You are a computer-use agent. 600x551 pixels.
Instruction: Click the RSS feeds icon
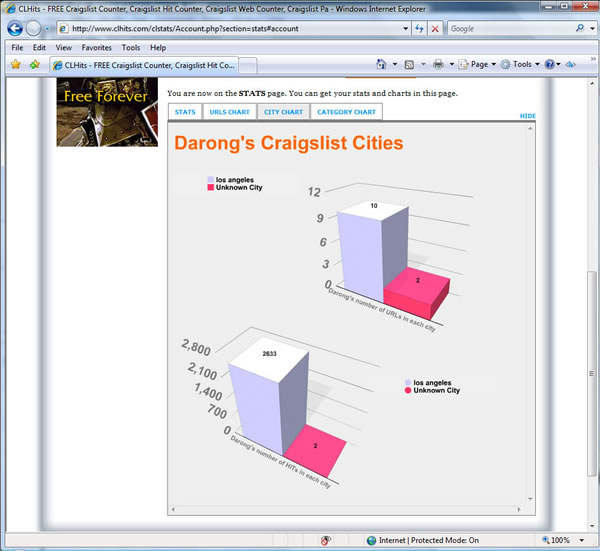[x=409, y=65]
